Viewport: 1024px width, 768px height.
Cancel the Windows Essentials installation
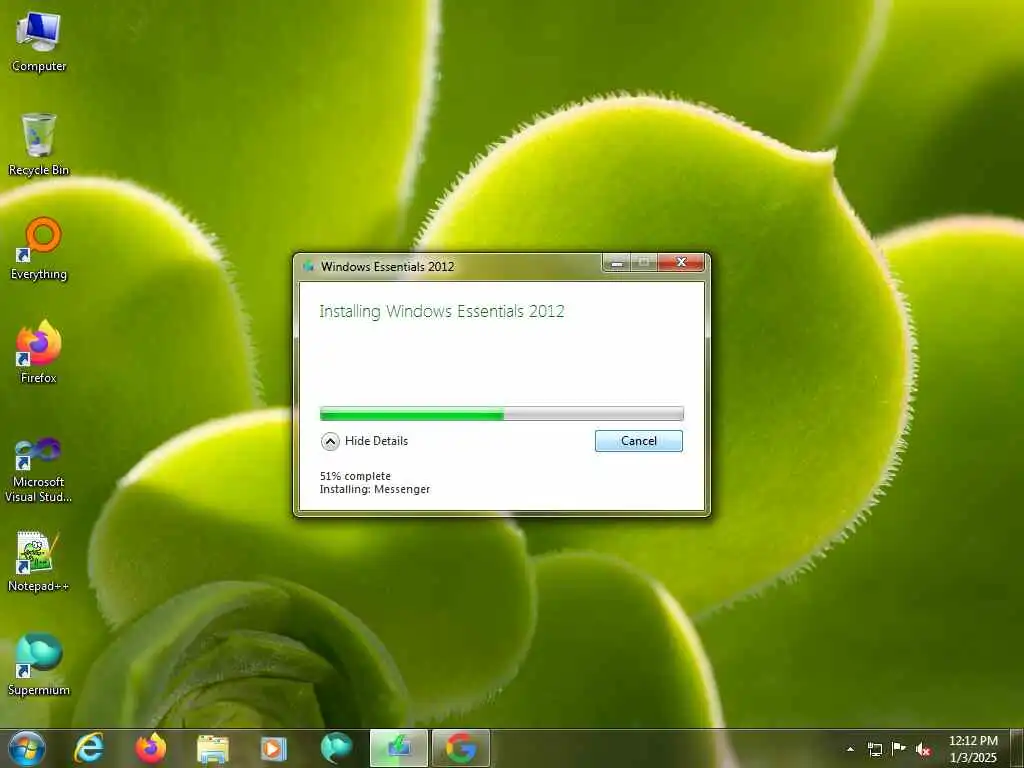click(x=639, y=441)
